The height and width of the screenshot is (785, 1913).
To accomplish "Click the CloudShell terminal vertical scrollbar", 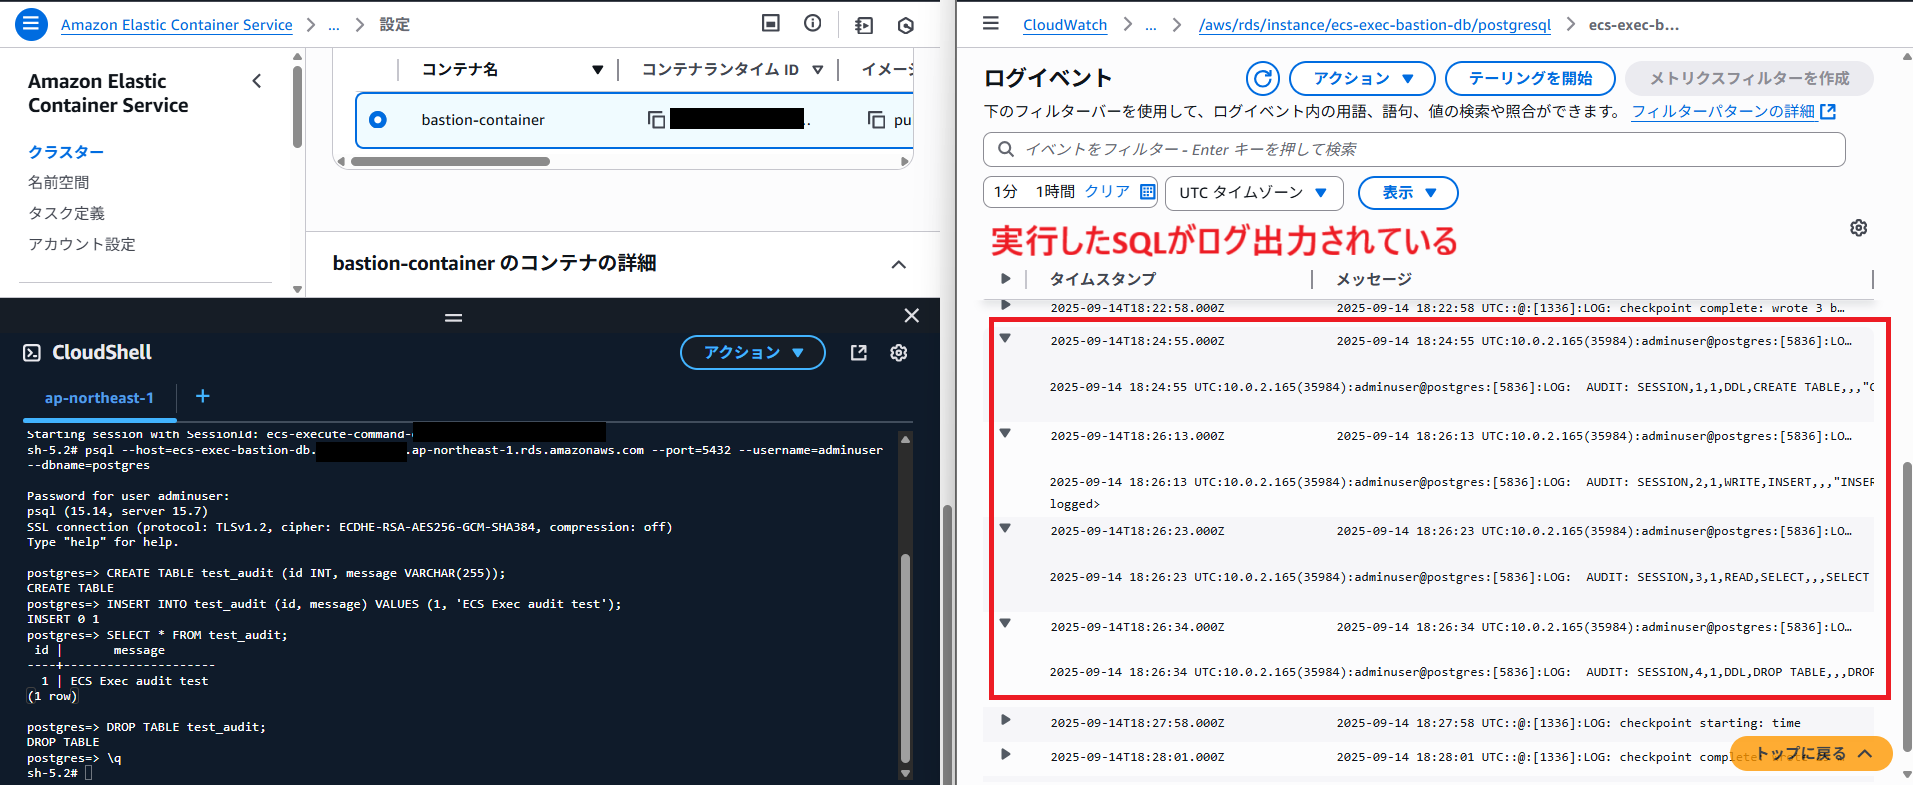I will click(905, 658).
